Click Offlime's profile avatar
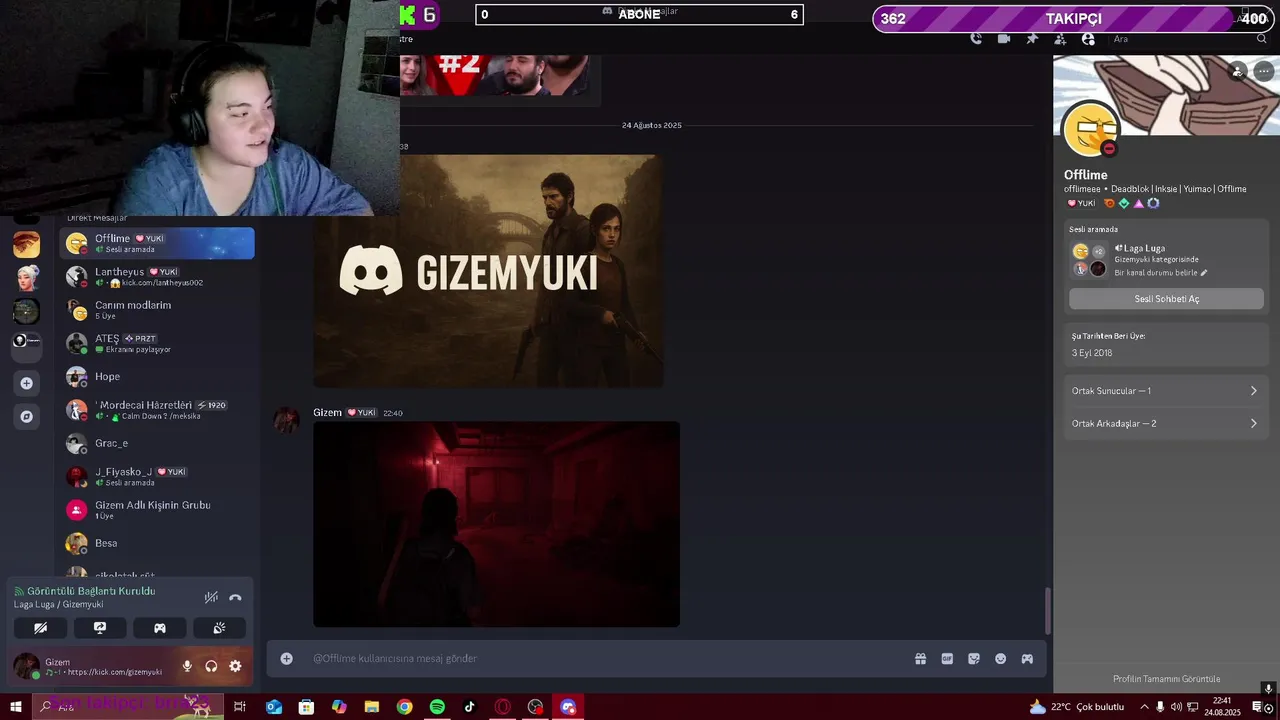This screenshot has height=720, width=1280. [x=1090, y=130]
